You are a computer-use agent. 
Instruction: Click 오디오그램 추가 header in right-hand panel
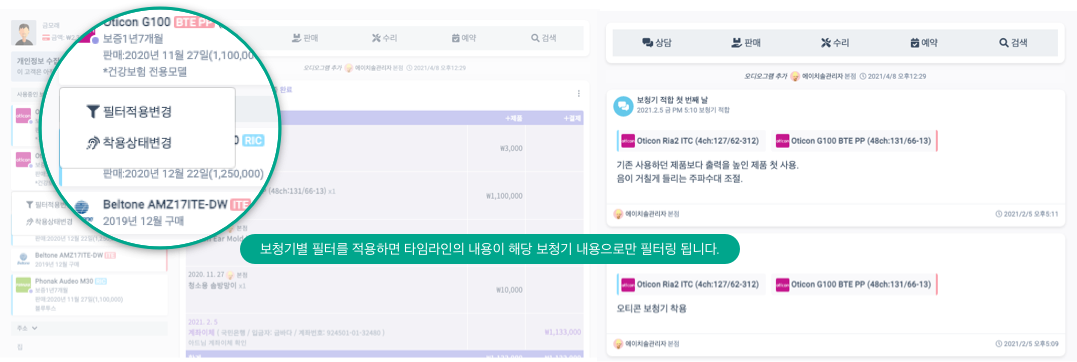(766, 76)
